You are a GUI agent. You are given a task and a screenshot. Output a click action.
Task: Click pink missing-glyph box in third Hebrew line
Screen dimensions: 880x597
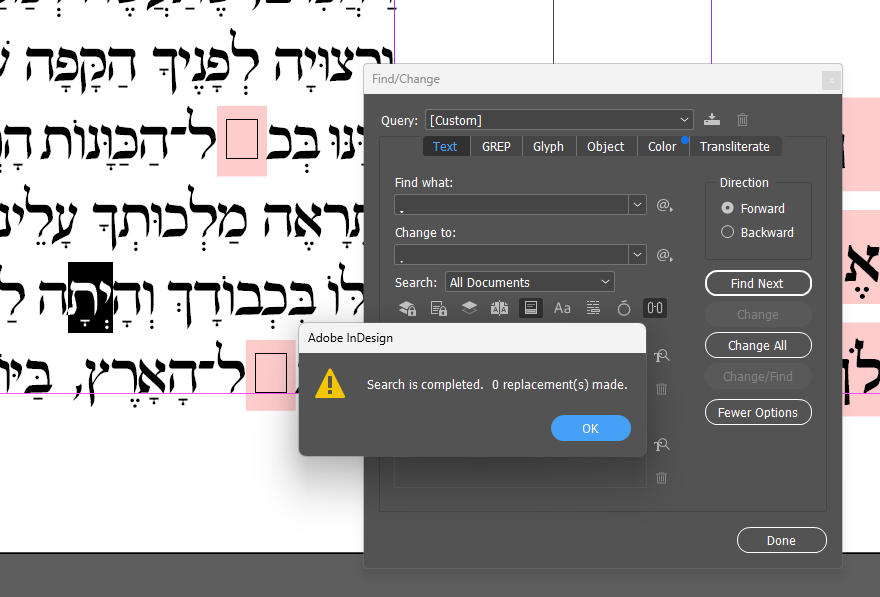pyautogui.click(x=242, y=140)
